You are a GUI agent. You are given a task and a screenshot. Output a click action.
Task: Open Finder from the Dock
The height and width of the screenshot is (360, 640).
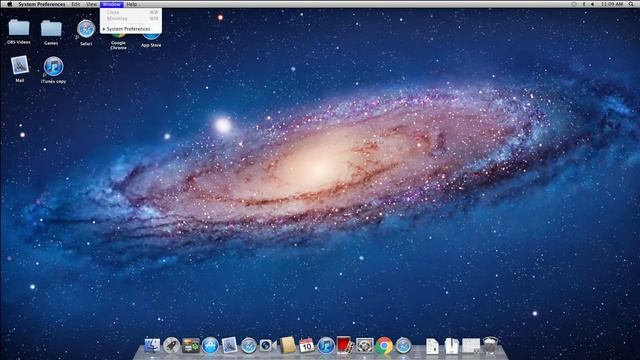point(152,346)
